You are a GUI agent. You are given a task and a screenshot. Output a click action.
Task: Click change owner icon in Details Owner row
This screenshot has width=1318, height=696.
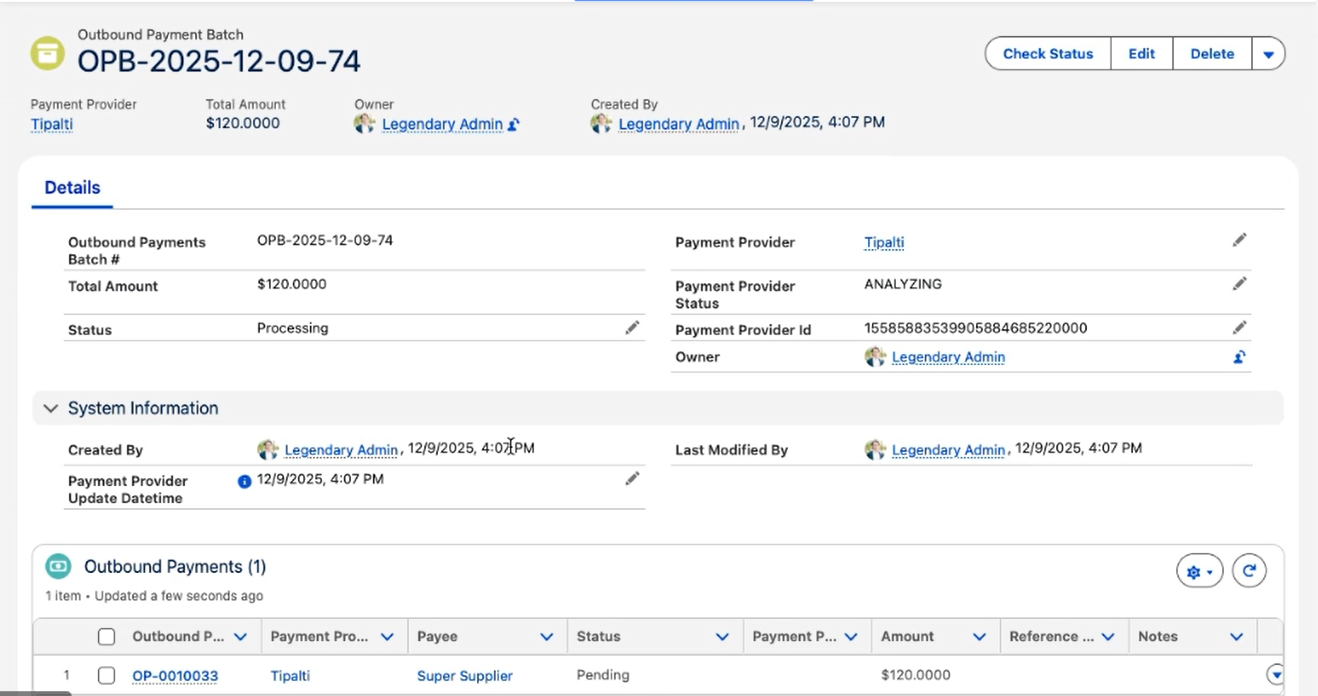pos(1239,357)
